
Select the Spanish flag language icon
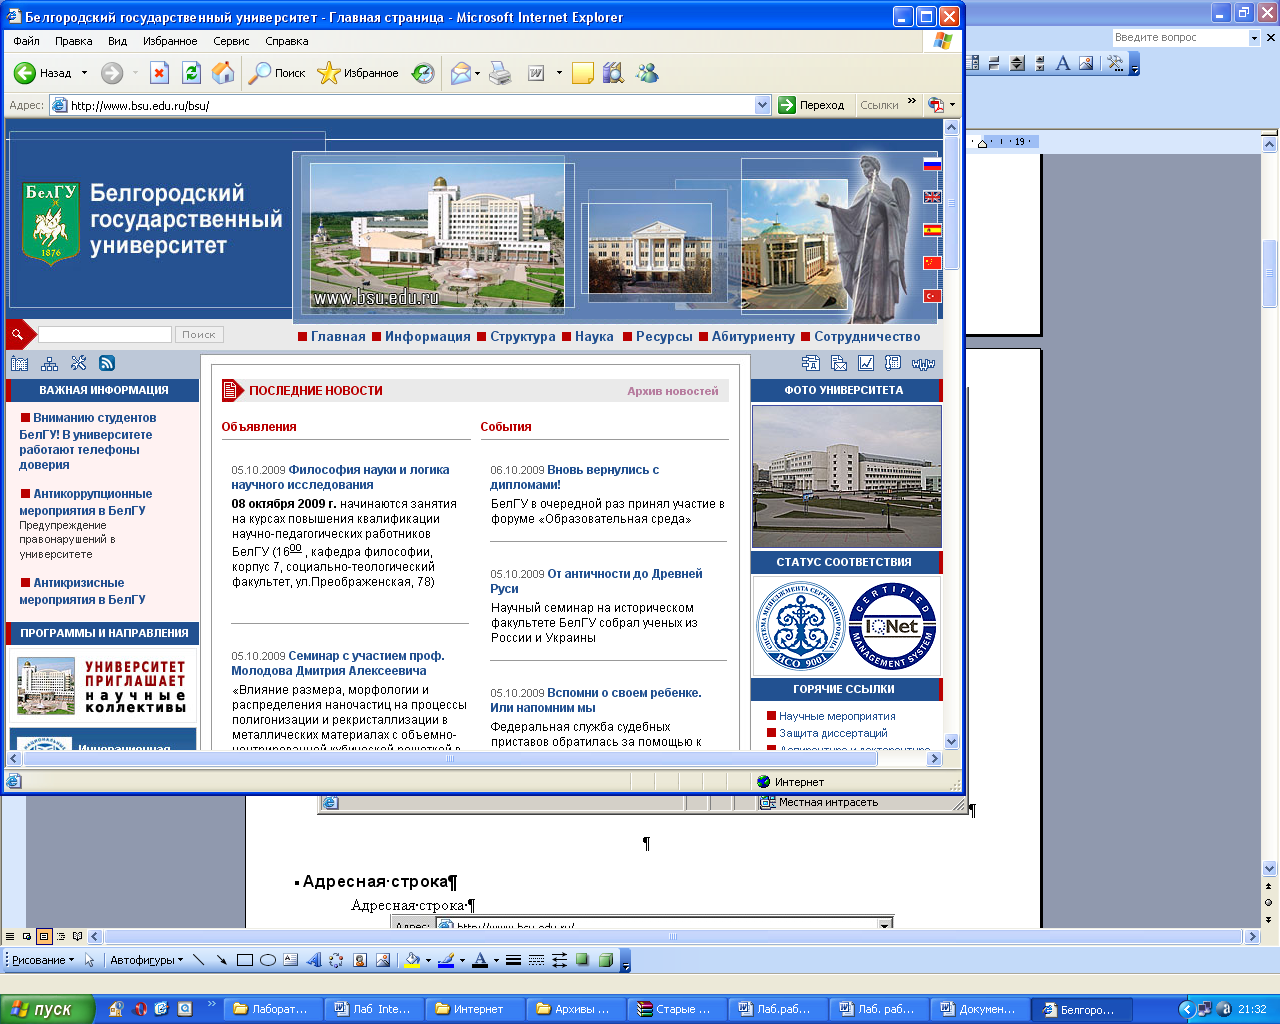click(x=932, y=230)
